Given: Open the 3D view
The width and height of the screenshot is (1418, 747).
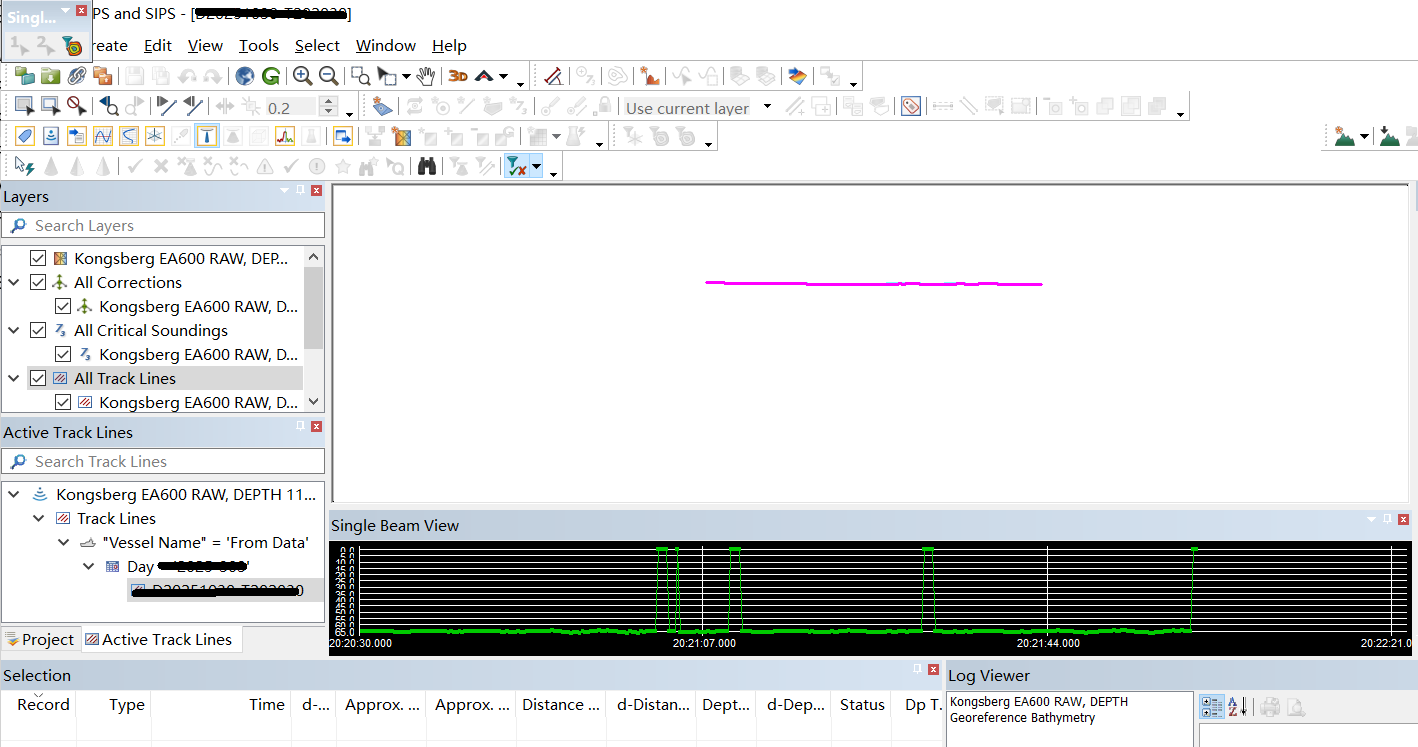Looking at the screenshot, I should click(458, 76).
